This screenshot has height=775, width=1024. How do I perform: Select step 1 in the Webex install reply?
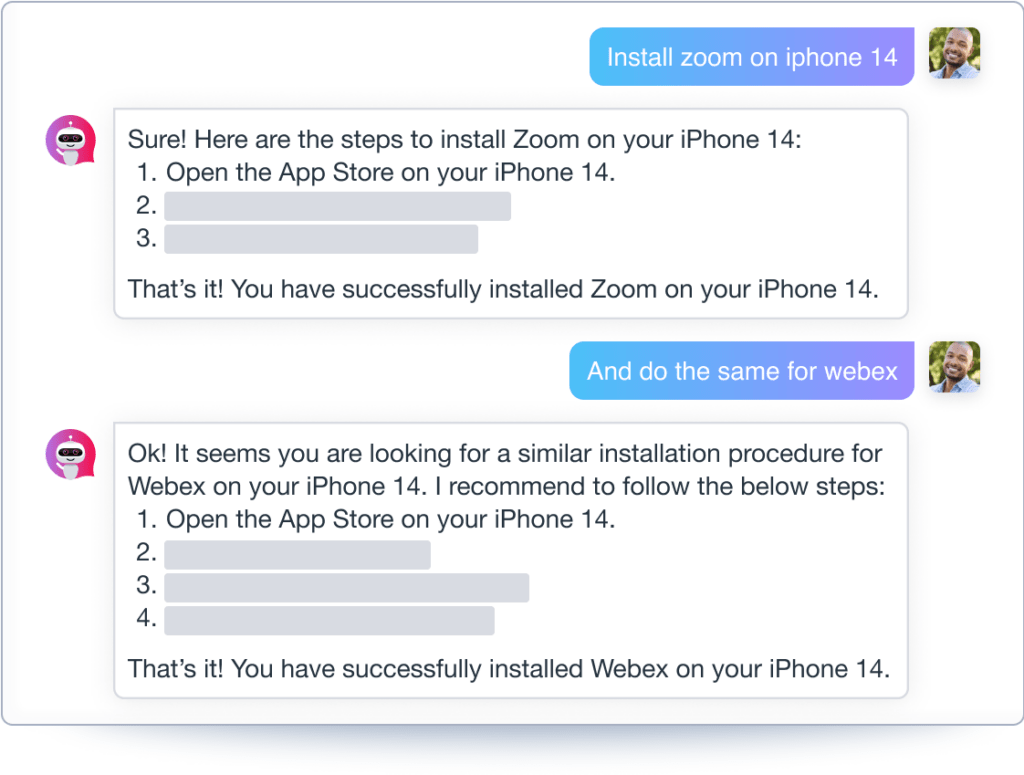[390, 520]
